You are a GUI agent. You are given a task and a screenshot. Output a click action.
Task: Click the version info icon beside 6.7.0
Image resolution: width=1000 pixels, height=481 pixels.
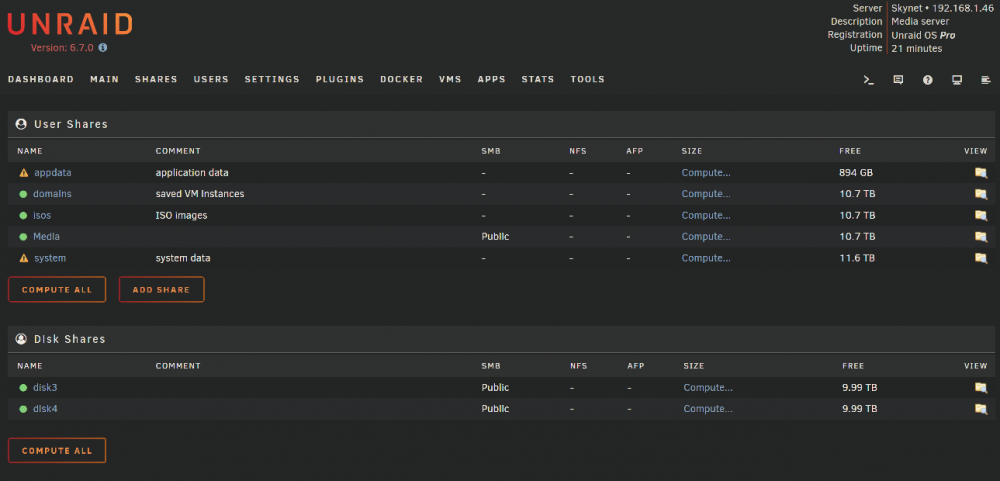103,48
